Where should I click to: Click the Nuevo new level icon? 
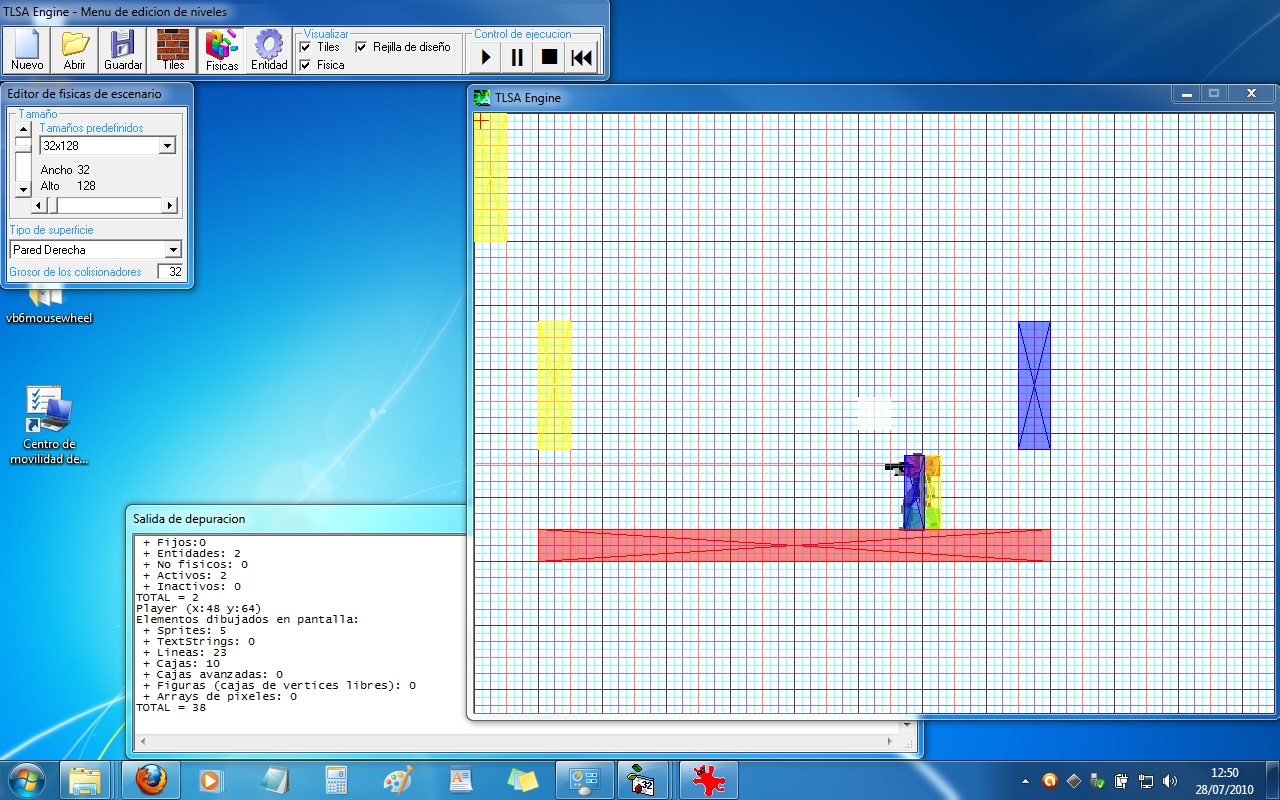pyautogui.click(x=27, y=50)
